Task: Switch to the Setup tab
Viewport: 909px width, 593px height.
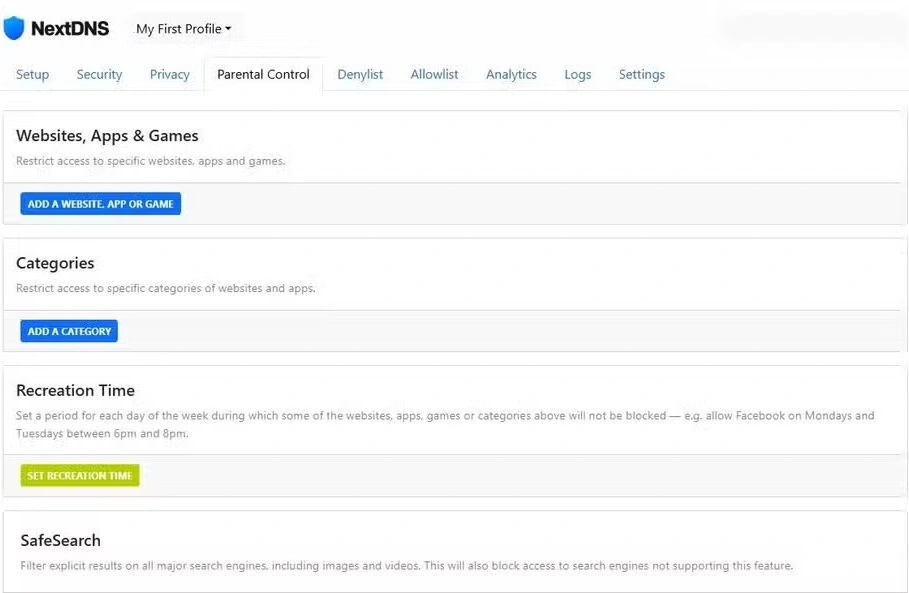Action: point(32,74)
